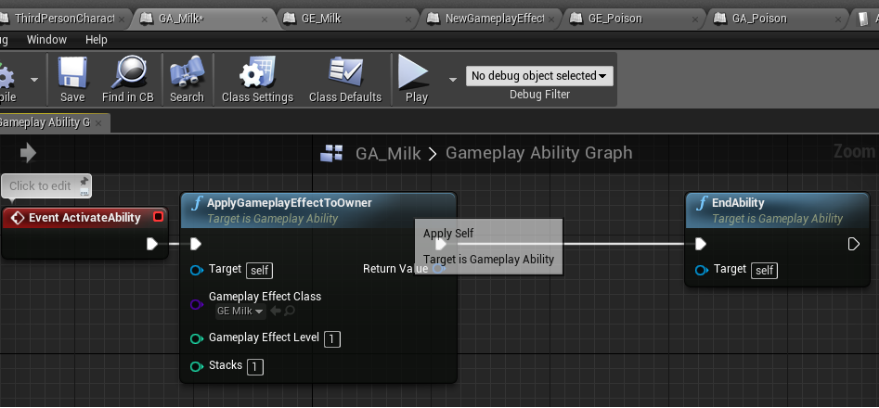879x408 pixels.
Task: Click ApplyGameplayEffectToOwner input exec pin
Action: tap(195, 244)
